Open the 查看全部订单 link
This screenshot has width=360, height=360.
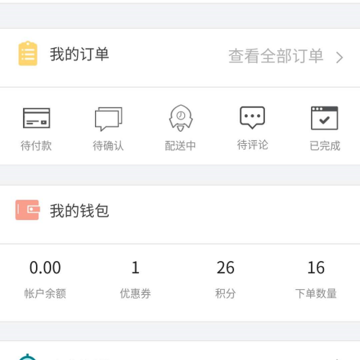[x=276, y=56]
